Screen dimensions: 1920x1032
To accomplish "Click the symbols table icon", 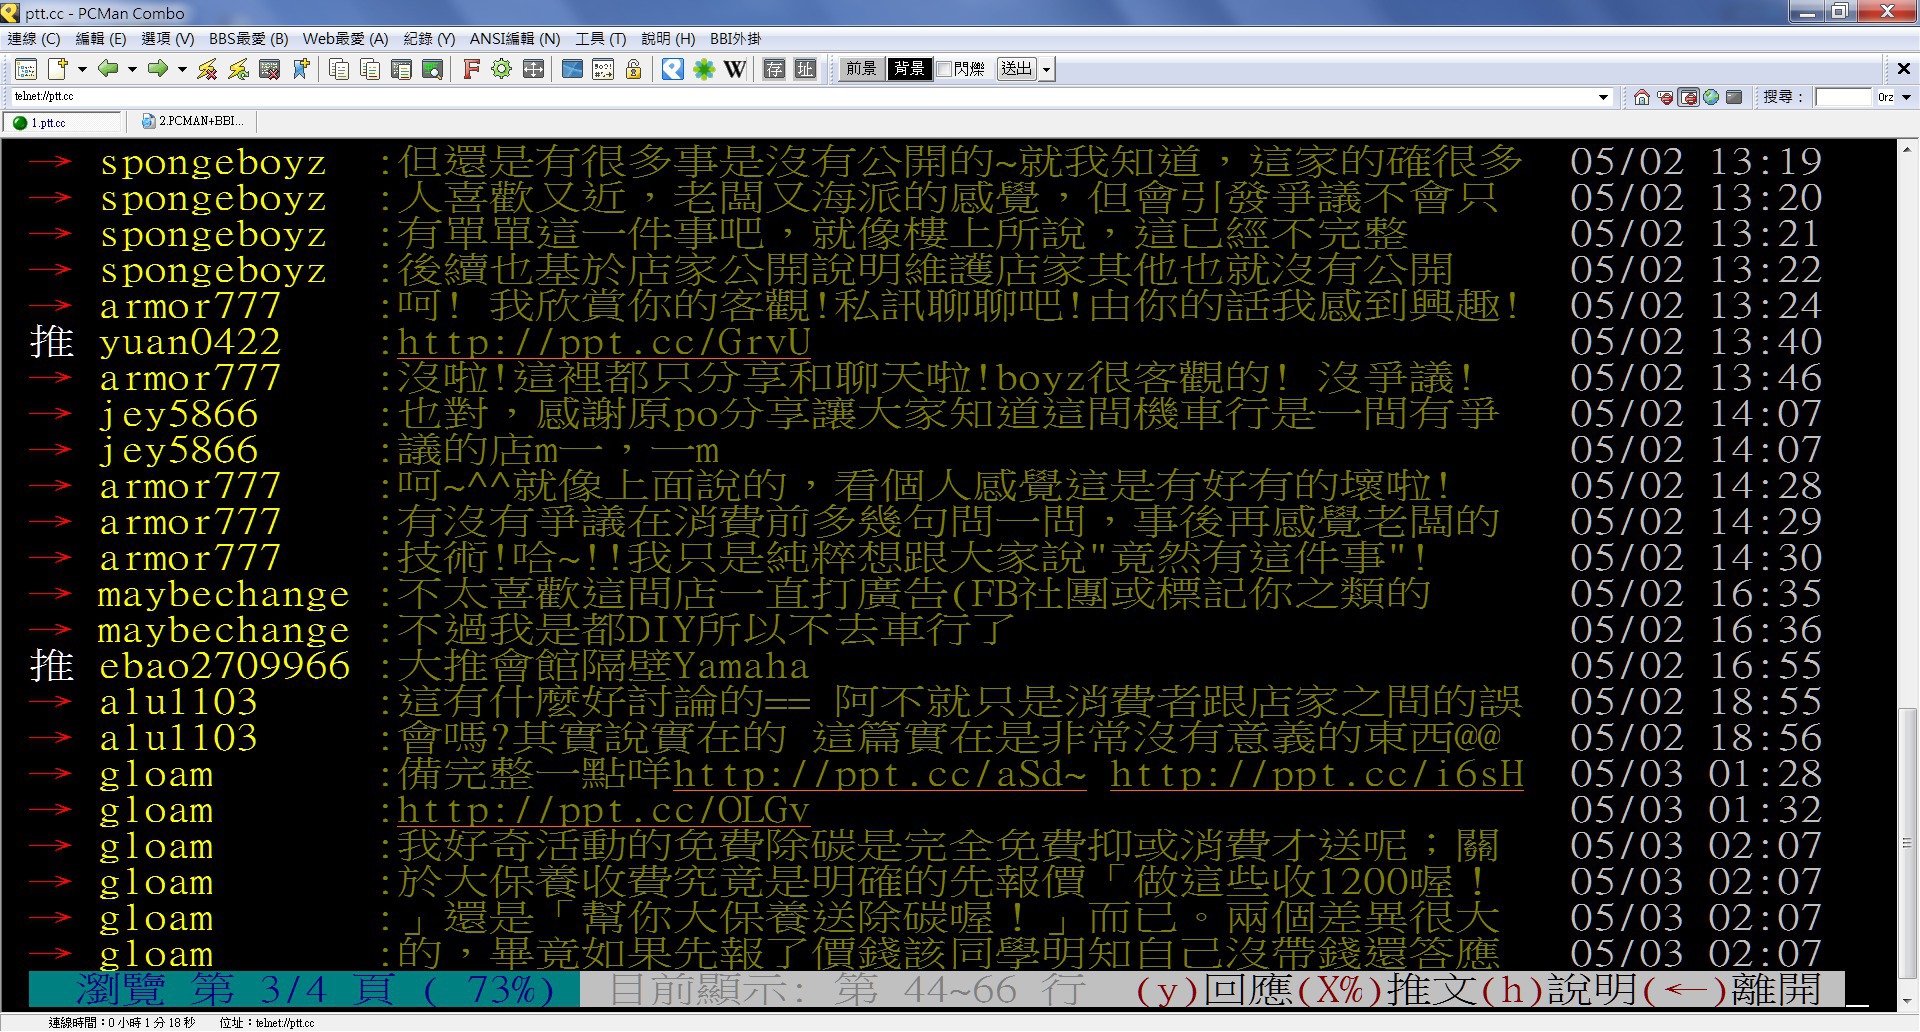I will point(603,69).
